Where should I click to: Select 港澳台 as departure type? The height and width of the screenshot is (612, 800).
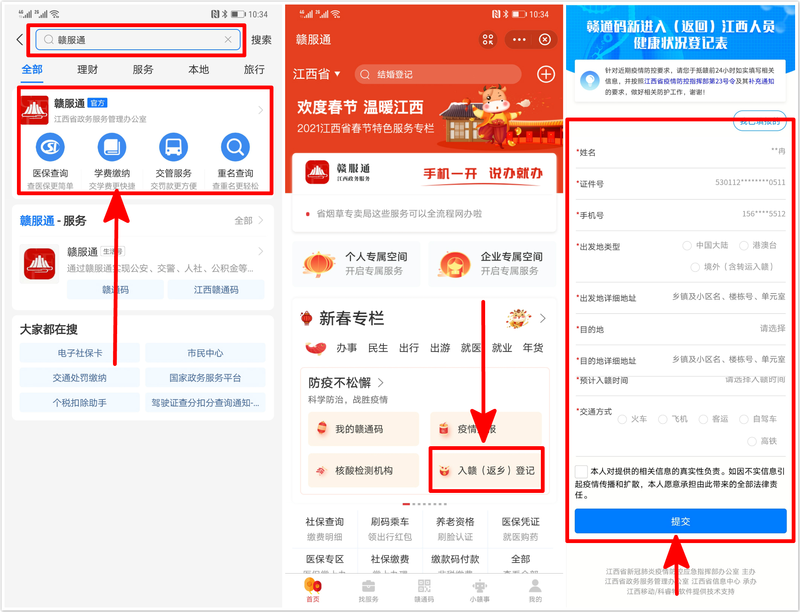pos(744,245)
